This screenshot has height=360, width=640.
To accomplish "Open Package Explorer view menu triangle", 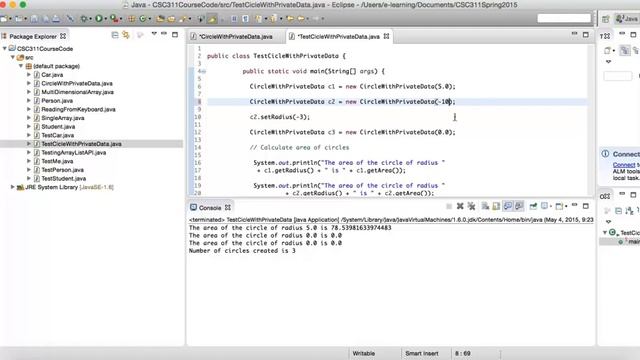I will tap(154, 34).
